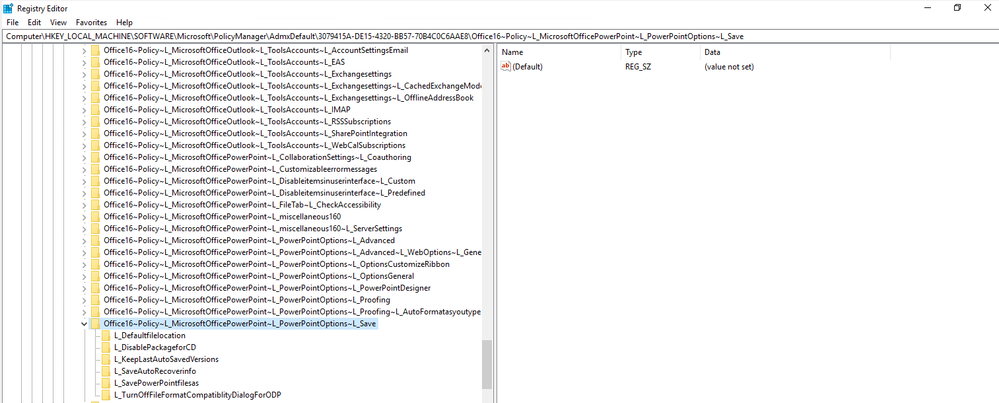Select the L_KeepLastAutoSavedVersions subkey
The image size is (999, 403).
tap(166, 360)
